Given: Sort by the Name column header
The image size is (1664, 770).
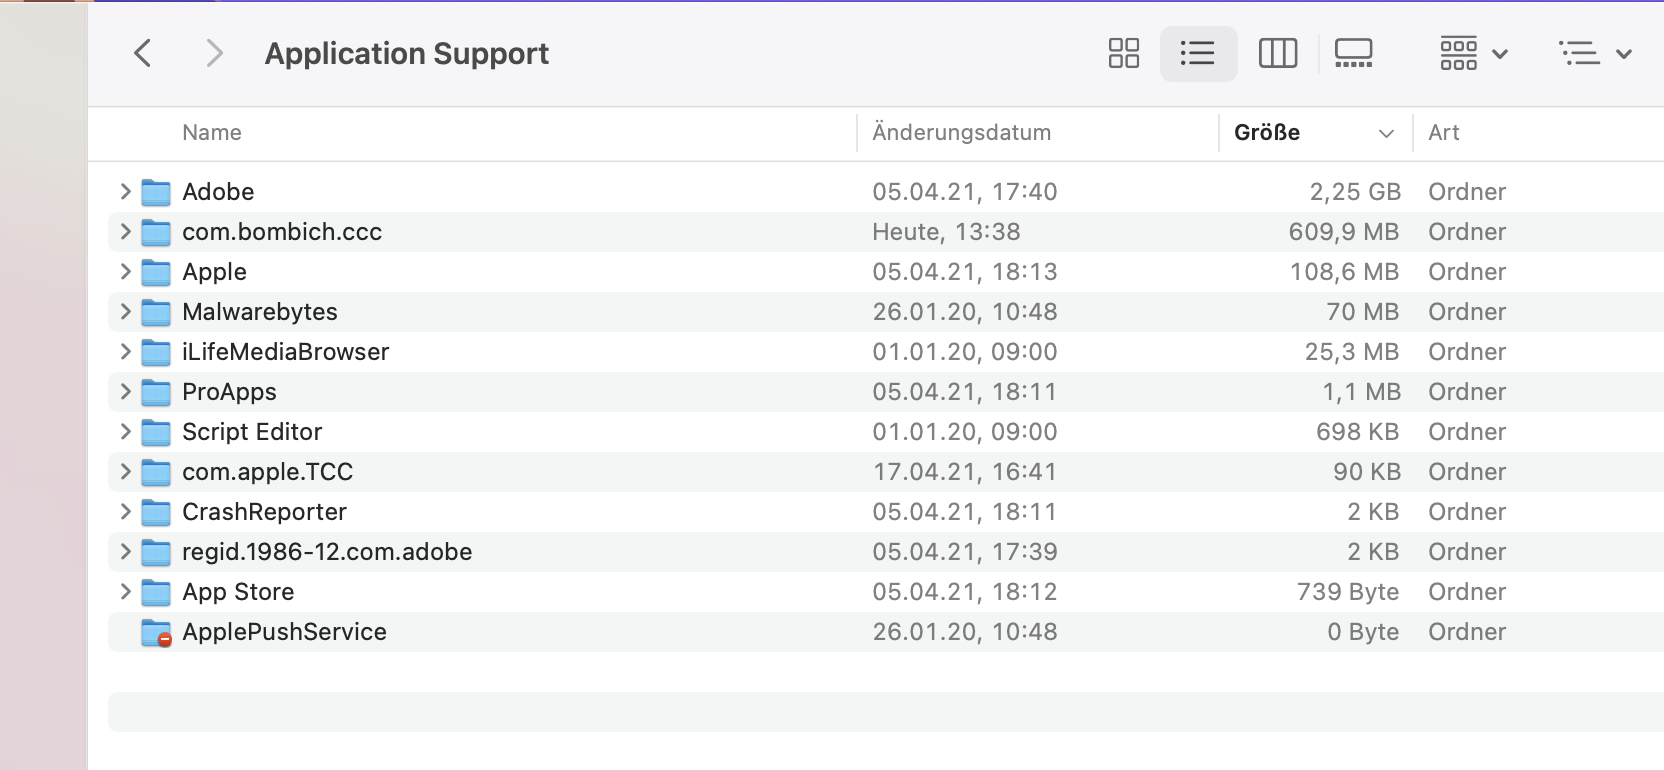Looking at the screenshot, I should 212,133.
